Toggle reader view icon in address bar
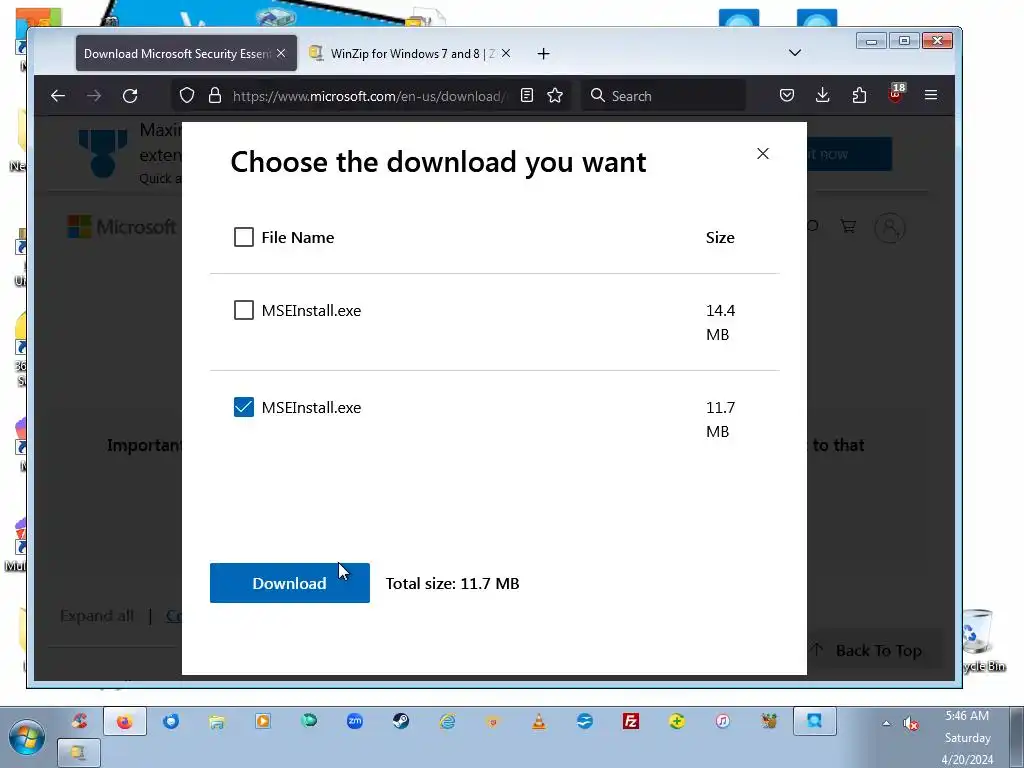Viewport: 1024px width, 768px height. (x=526, y=96)
